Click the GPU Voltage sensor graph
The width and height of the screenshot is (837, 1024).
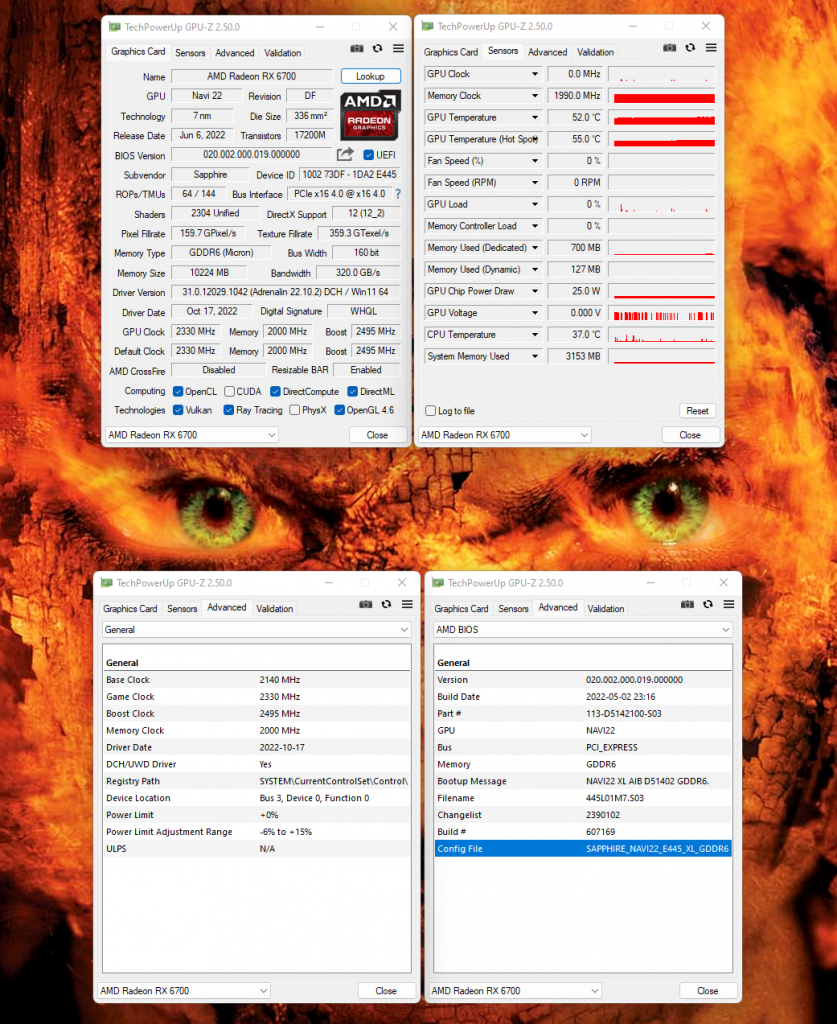click(661, 313)
